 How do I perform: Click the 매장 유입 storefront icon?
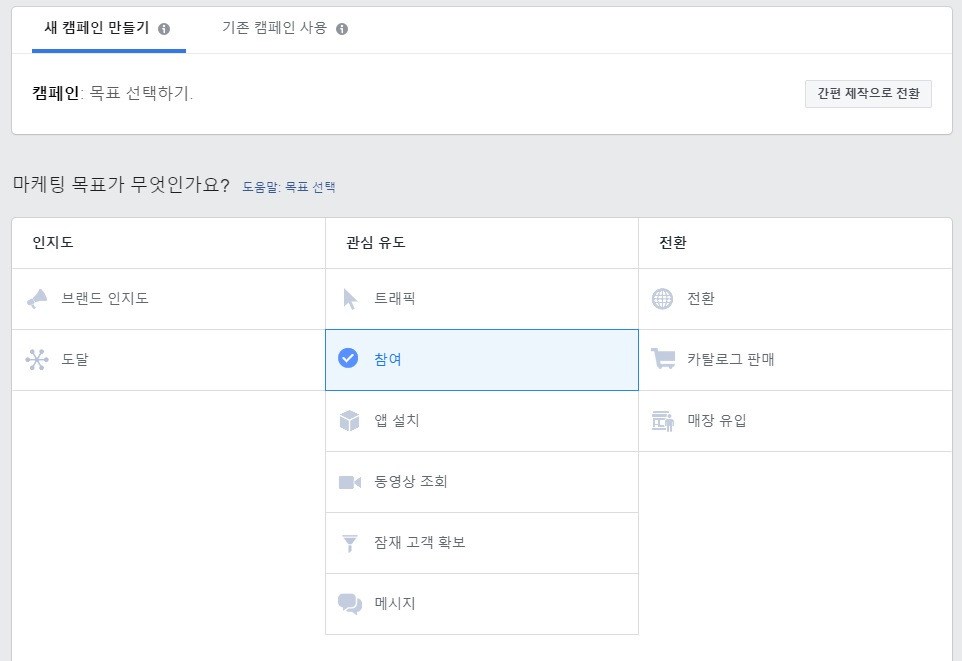tap(662, 420)
